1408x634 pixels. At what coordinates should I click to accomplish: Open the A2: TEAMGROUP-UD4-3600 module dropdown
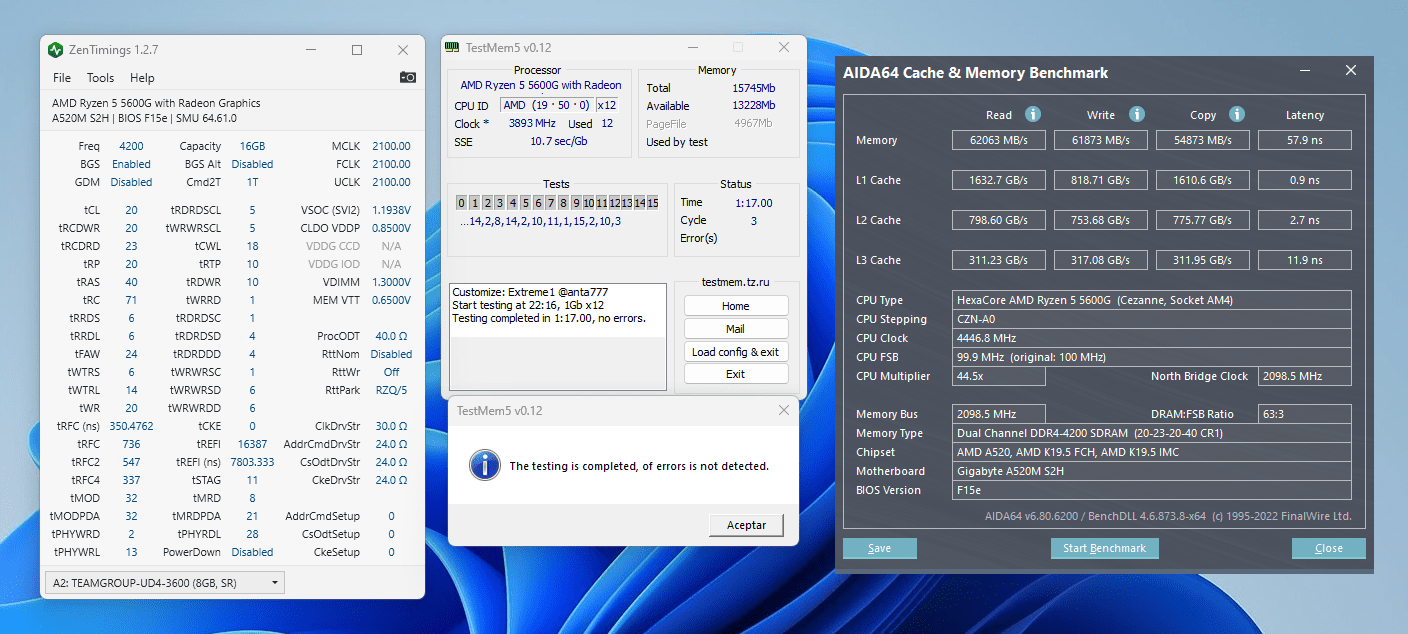(165, 582)
